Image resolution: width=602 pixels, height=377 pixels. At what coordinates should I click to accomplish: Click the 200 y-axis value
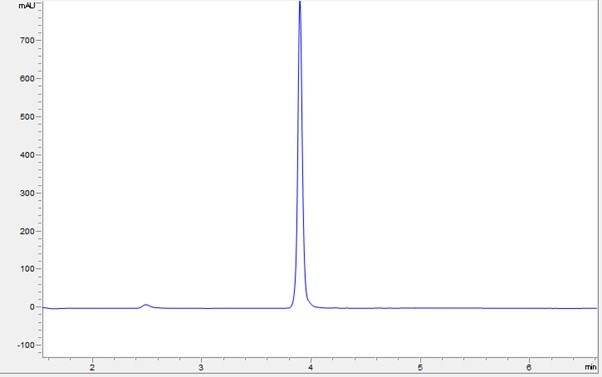pos(27,231)
